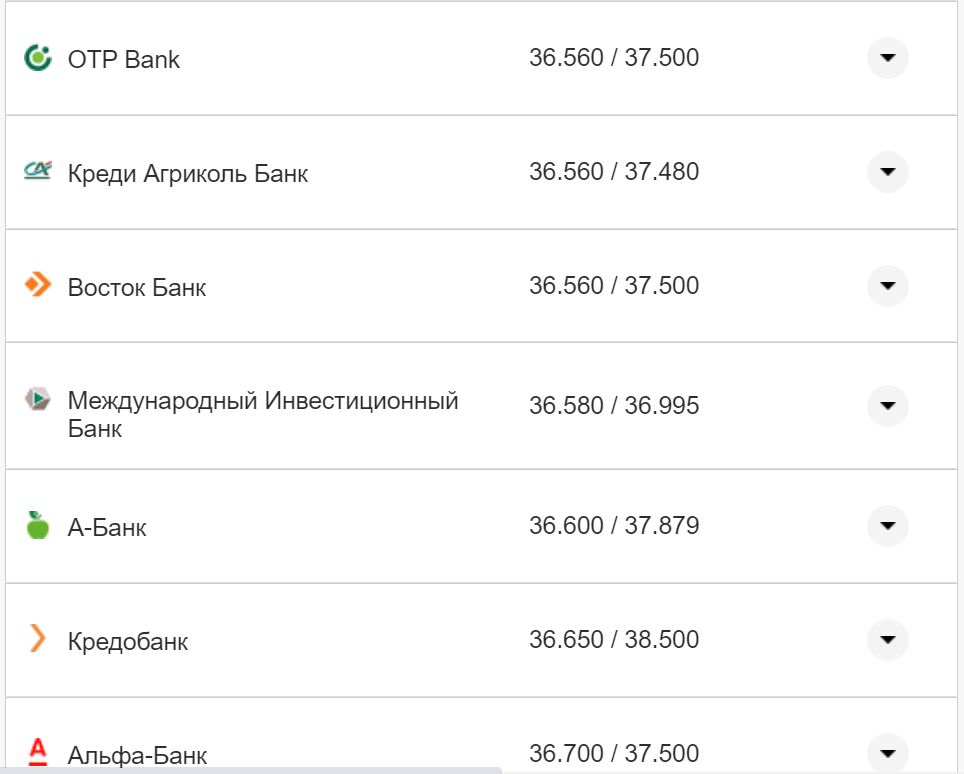Open the dropdown next to Восток Банк
Image resolution: width=964 pixels, height=774 pixels.
click(887, 286)
